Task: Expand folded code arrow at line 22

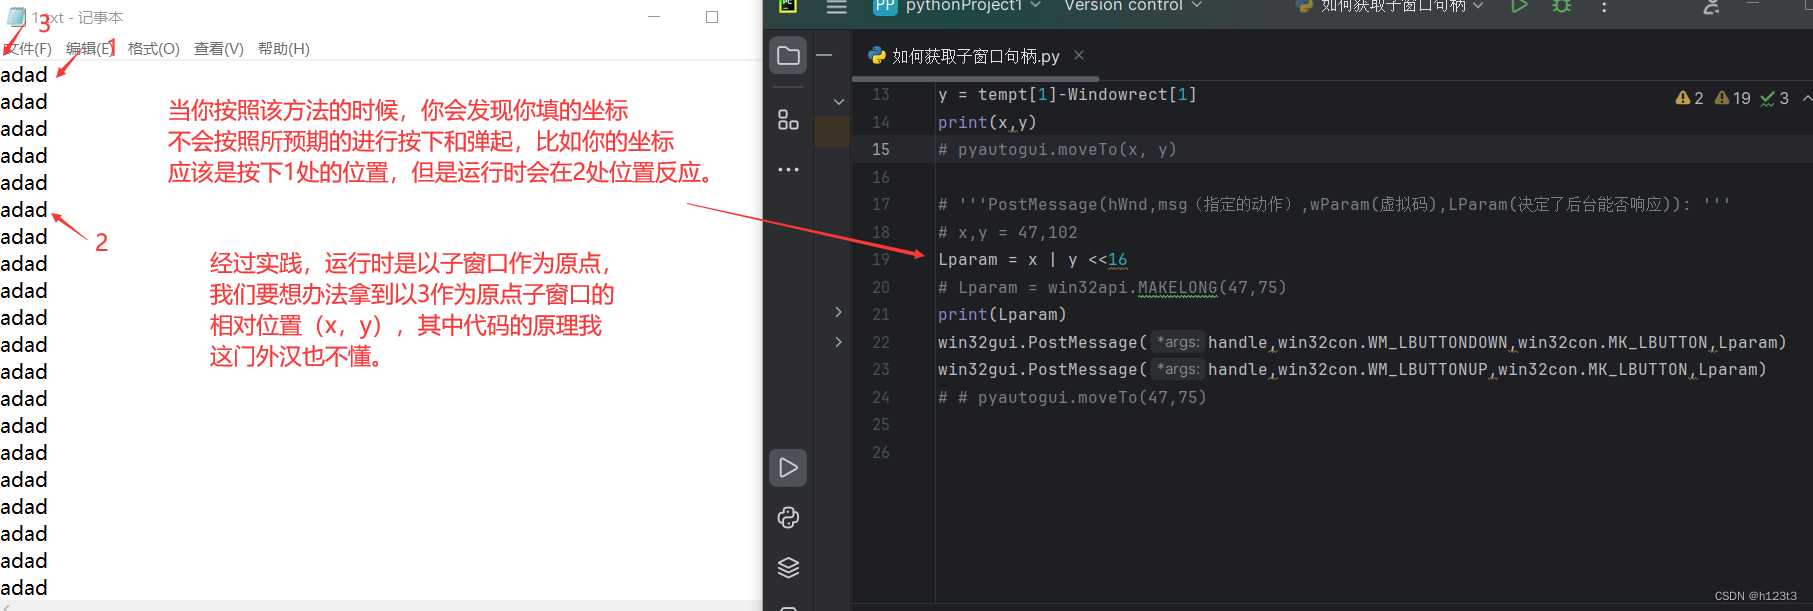Action: coord(838,342)
